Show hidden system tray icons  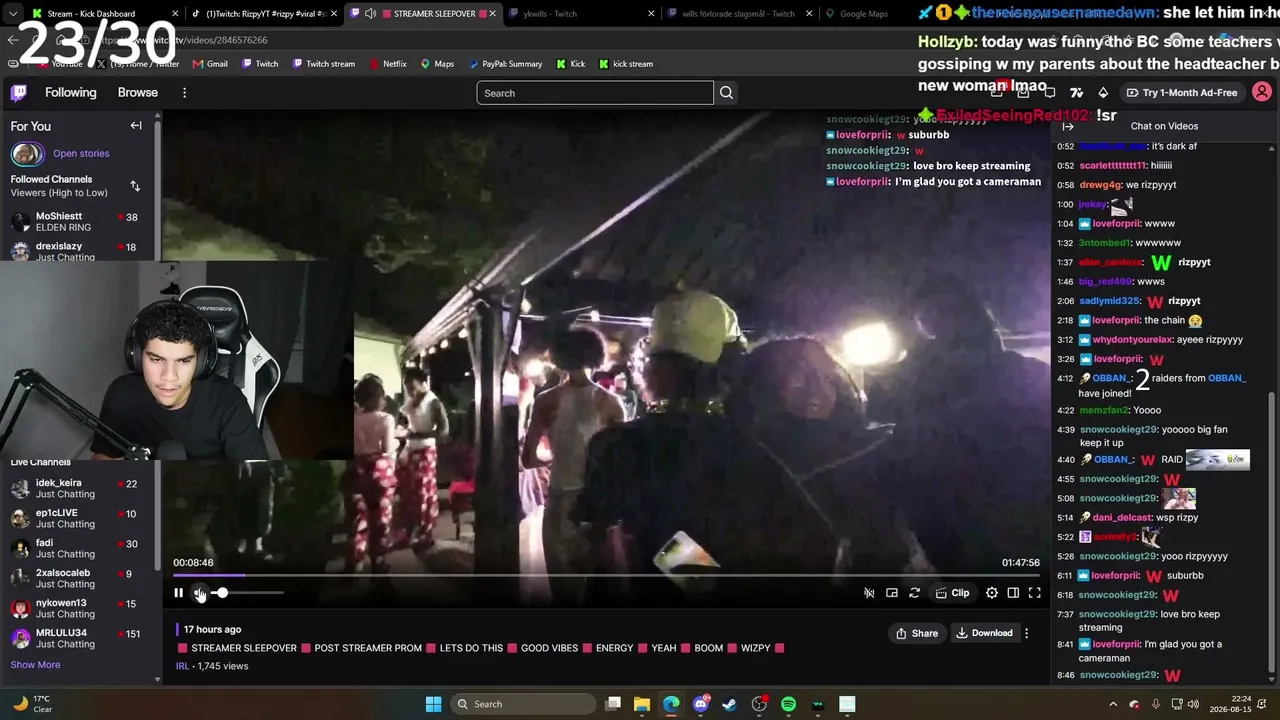1115,704
